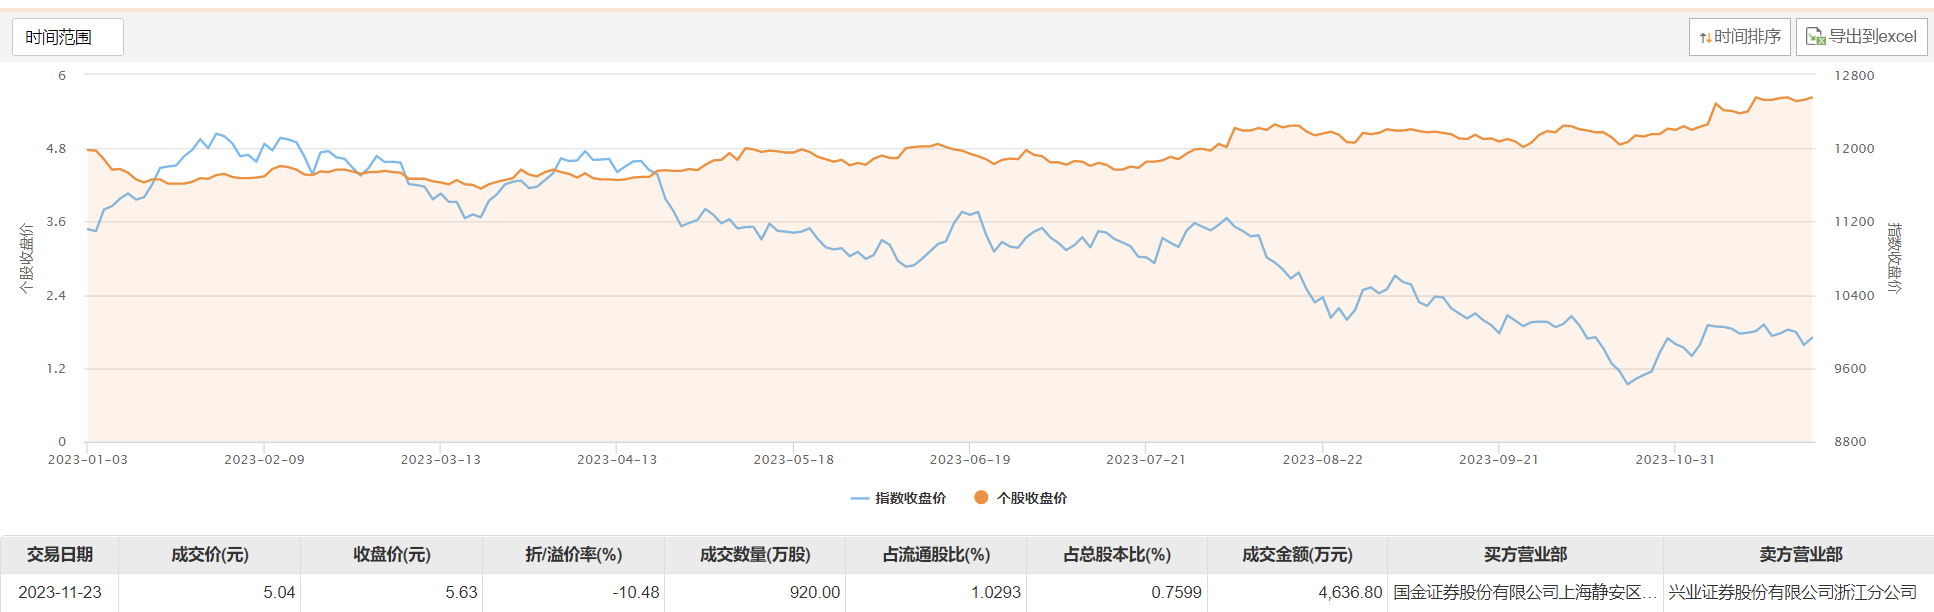The height and width of the screenshot is (612, 1934).
Task: Select the 2023-11-23 date cell
Action: pos(60,592)
